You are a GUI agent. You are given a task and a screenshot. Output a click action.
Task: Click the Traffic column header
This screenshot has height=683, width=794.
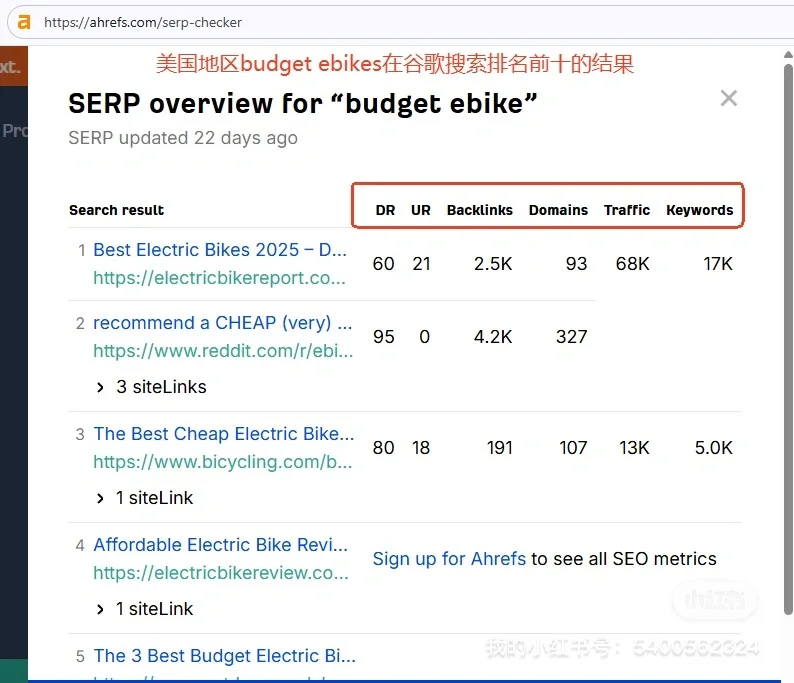pos(627,210)
